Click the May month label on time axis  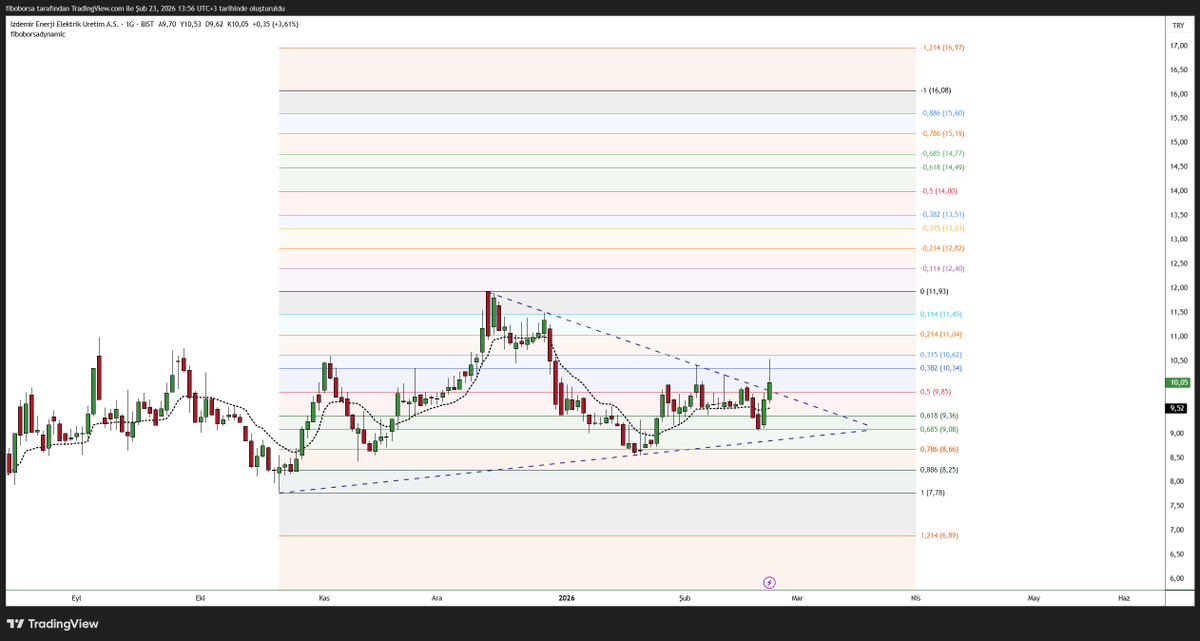click(x=1034, y=598)
